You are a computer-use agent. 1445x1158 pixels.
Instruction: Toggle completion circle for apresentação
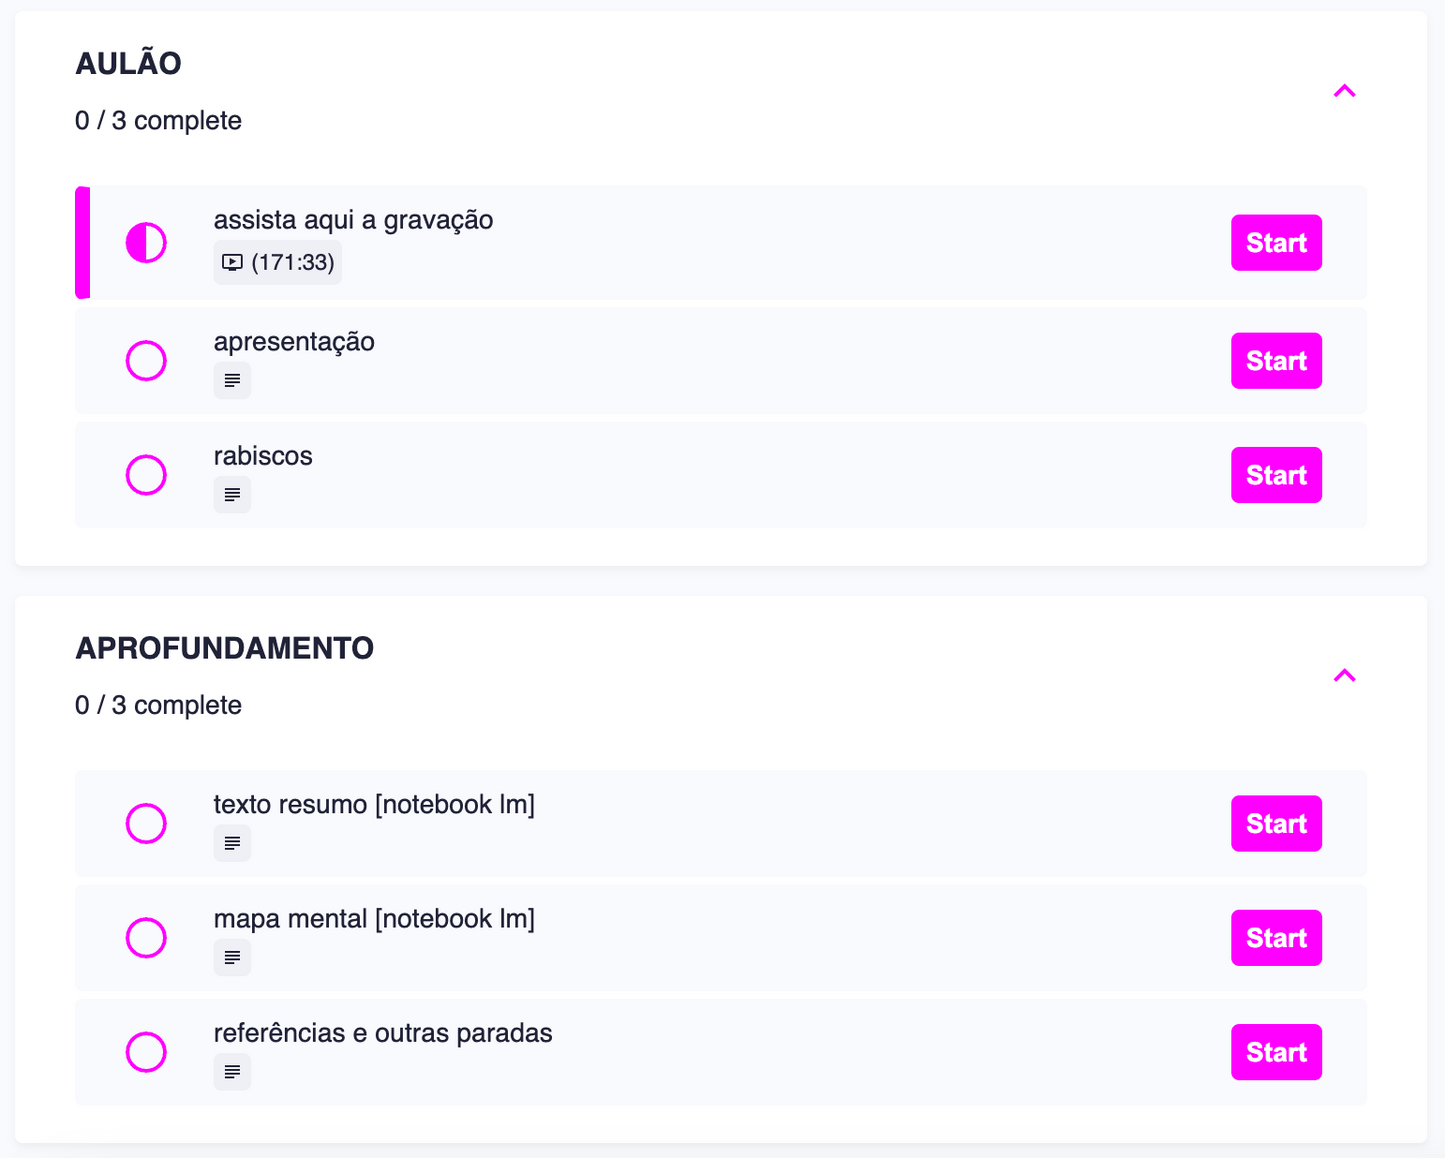146,361
